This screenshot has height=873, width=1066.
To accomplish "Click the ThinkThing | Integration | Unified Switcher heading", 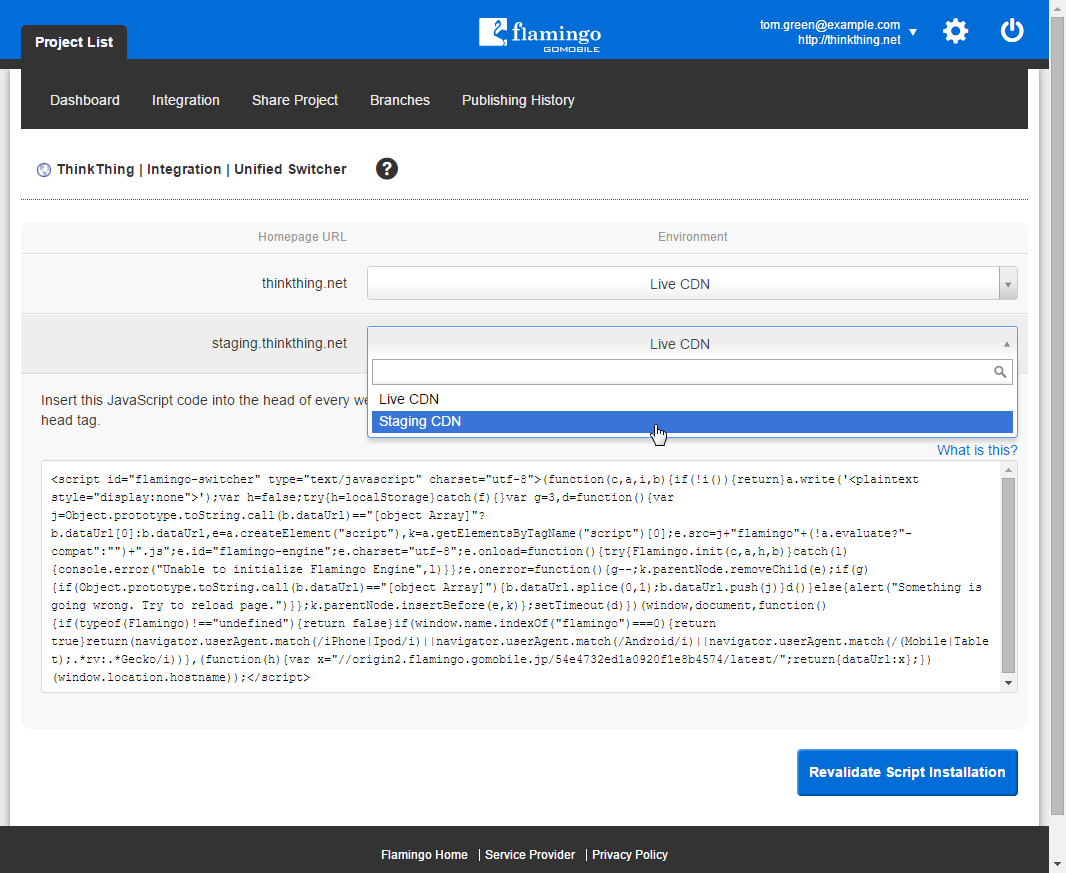I will click(x=201, y=169).
